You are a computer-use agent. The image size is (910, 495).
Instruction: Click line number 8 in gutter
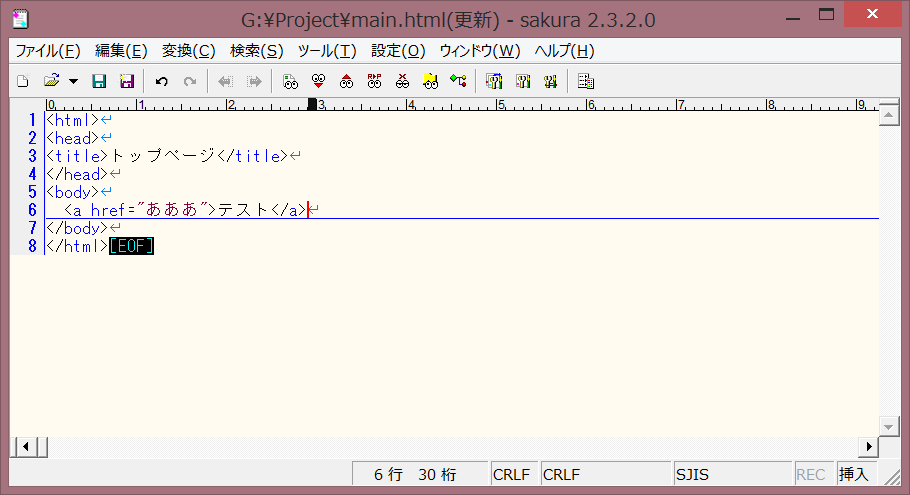click(32, 246)
